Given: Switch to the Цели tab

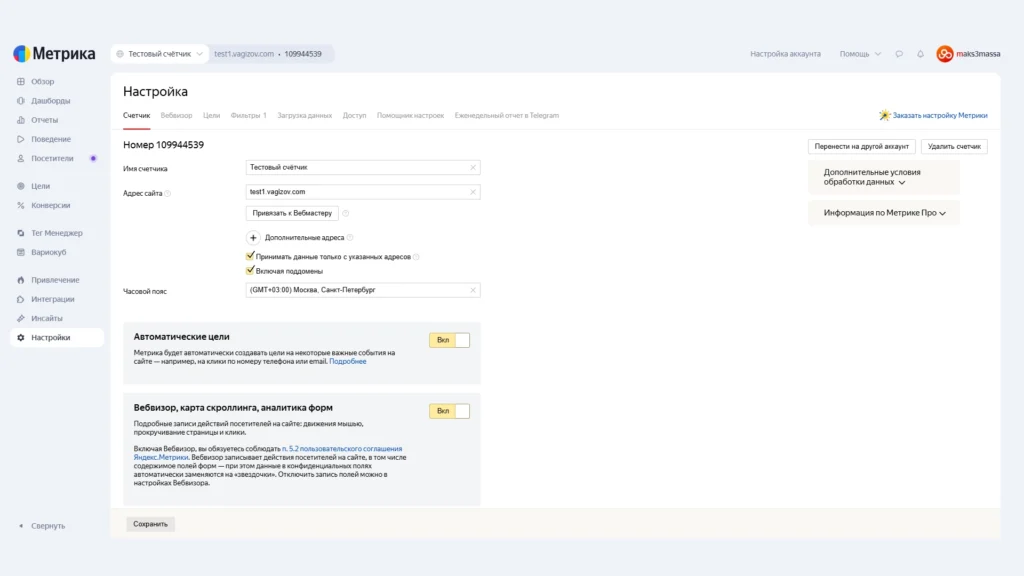Looking at the screenshot, I should click(211, 116).
